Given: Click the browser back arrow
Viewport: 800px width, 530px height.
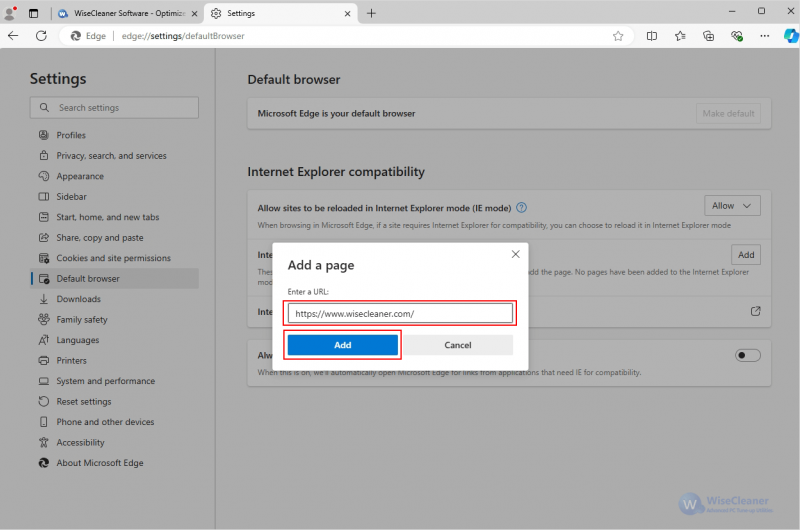Looking at the screenshot, I should (x=13, y=36).
